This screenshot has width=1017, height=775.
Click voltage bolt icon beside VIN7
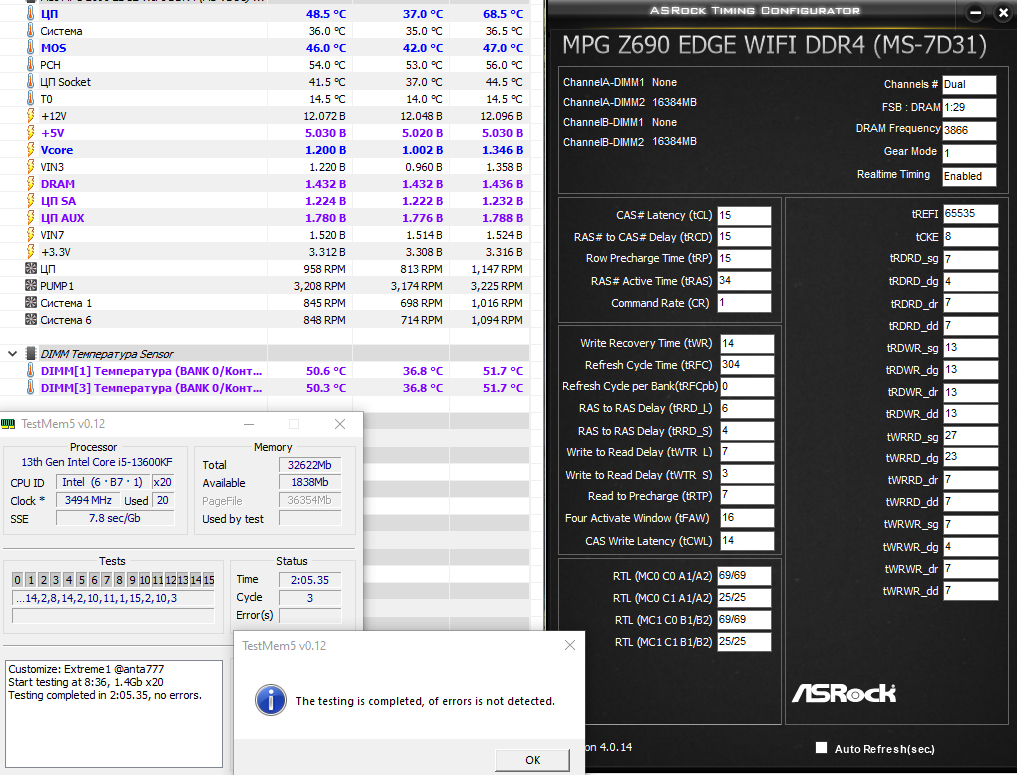[x=30, y=235]
